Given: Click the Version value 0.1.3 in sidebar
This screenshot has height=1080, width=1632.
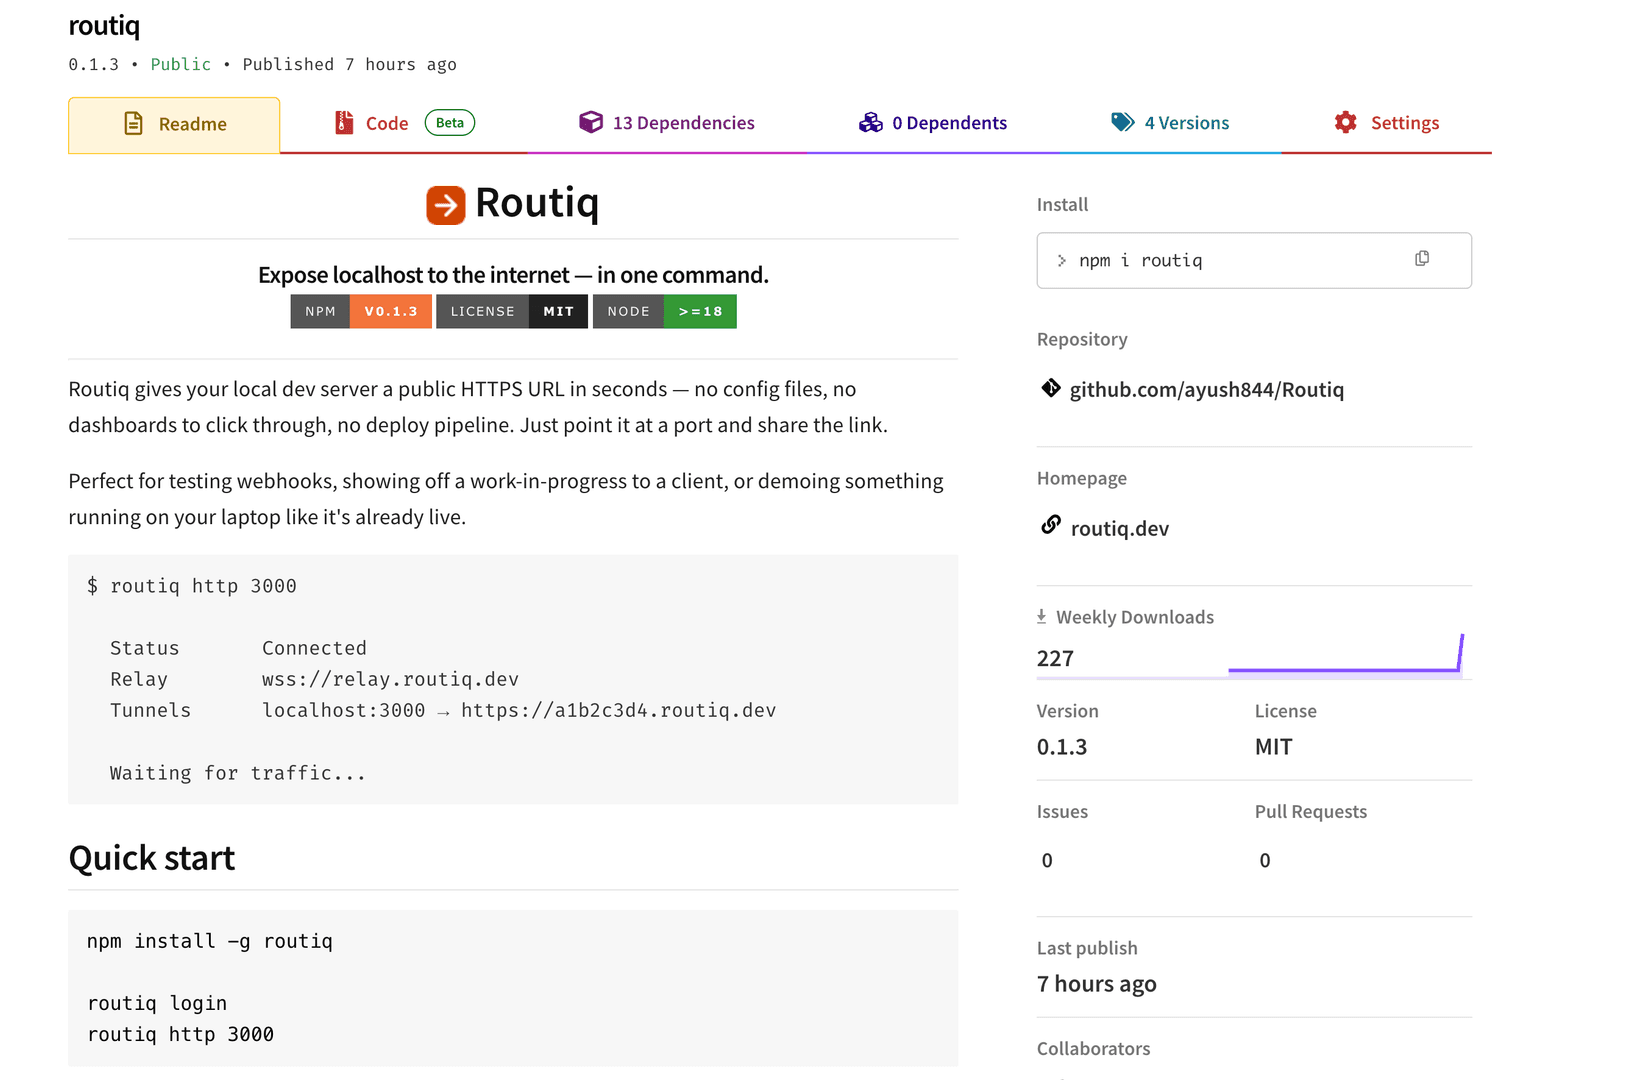Looking at the screenshot, I should click(x=1062, y=747).
